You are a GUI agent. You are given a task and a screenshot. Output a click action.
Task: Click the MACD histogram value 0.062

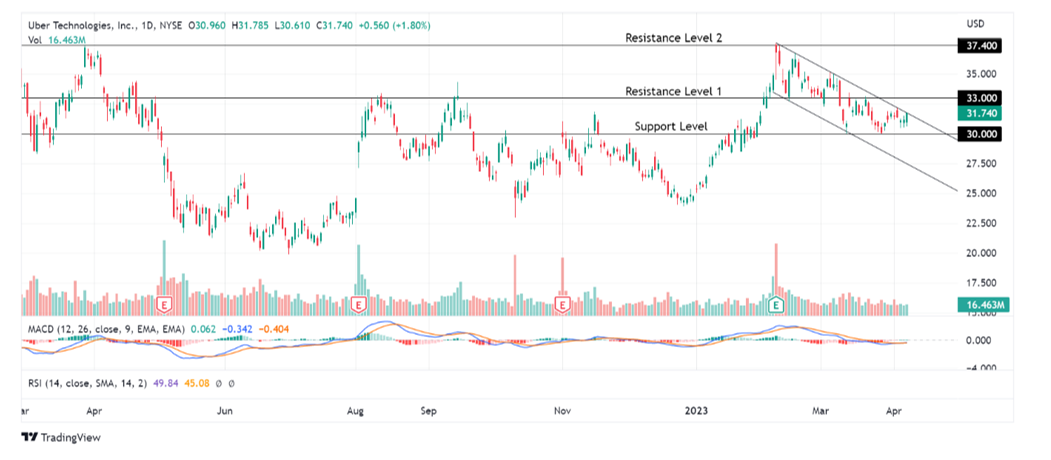203,329
